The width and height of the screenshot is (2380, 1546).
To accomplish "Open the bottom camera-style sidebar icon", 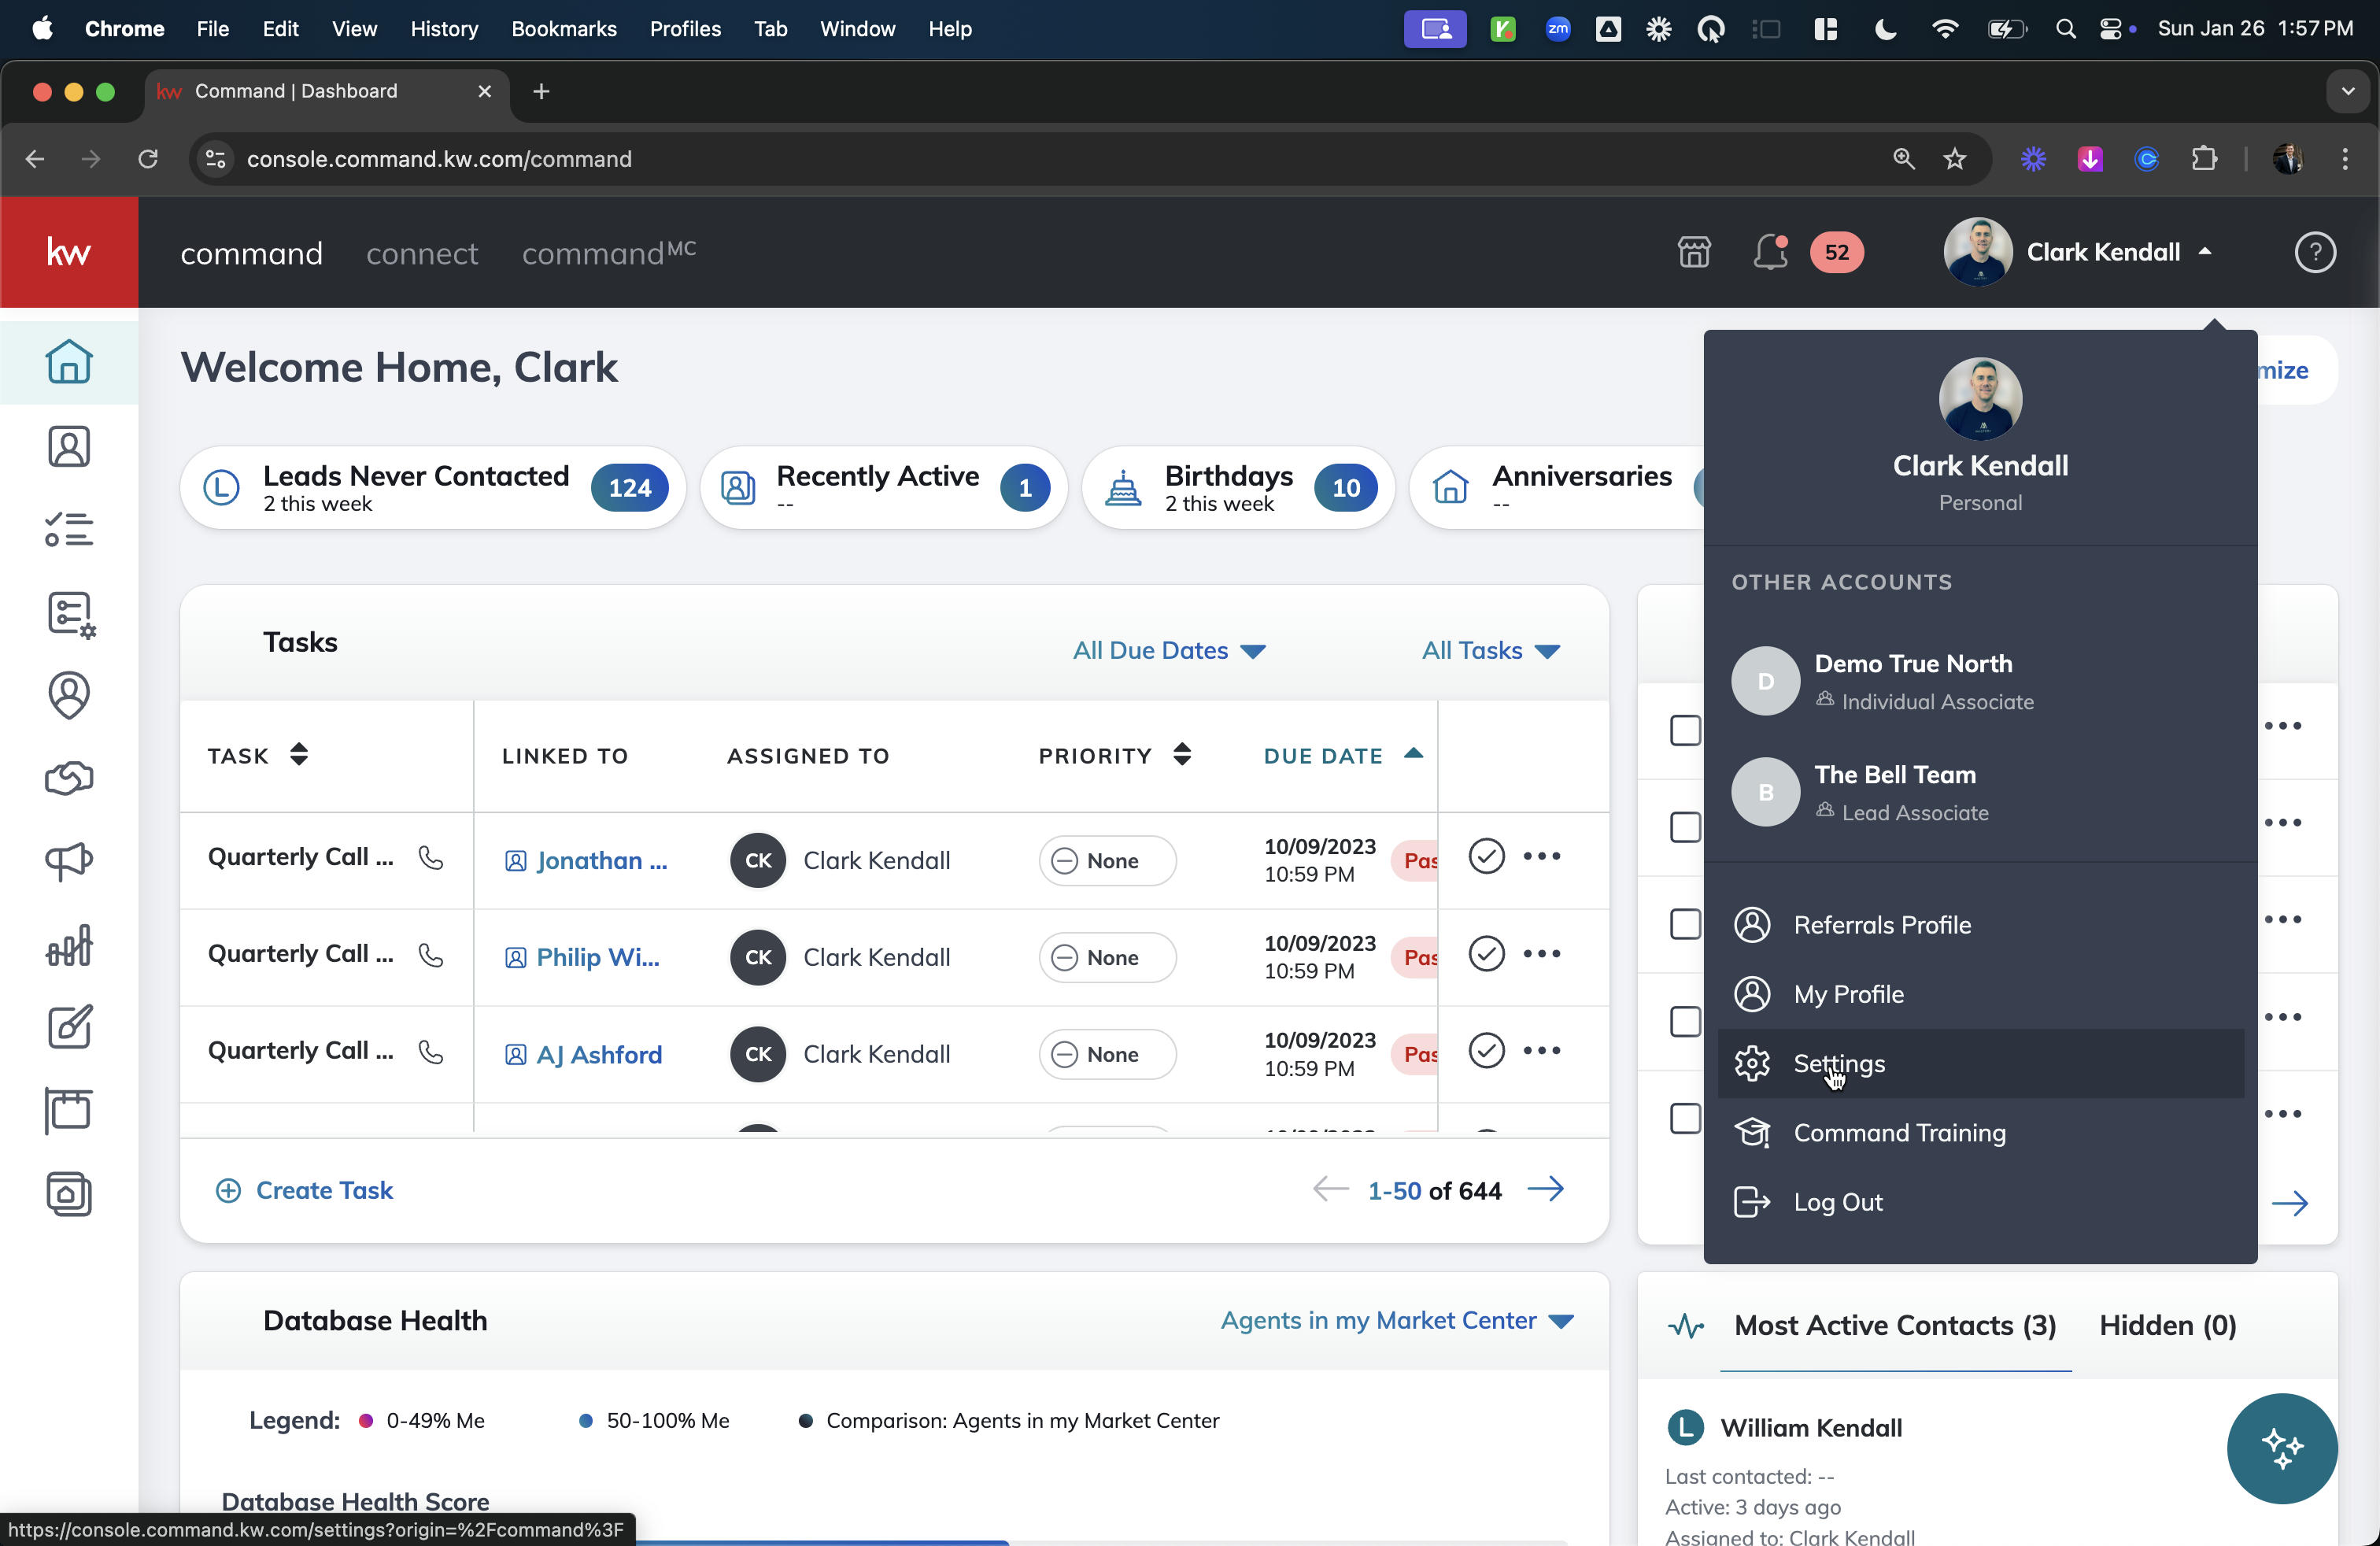I will [x=69, y=1193].
